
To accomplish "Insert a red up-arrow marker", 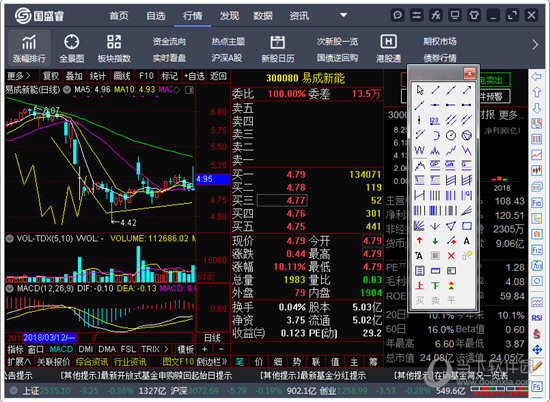I will [420, 241].
